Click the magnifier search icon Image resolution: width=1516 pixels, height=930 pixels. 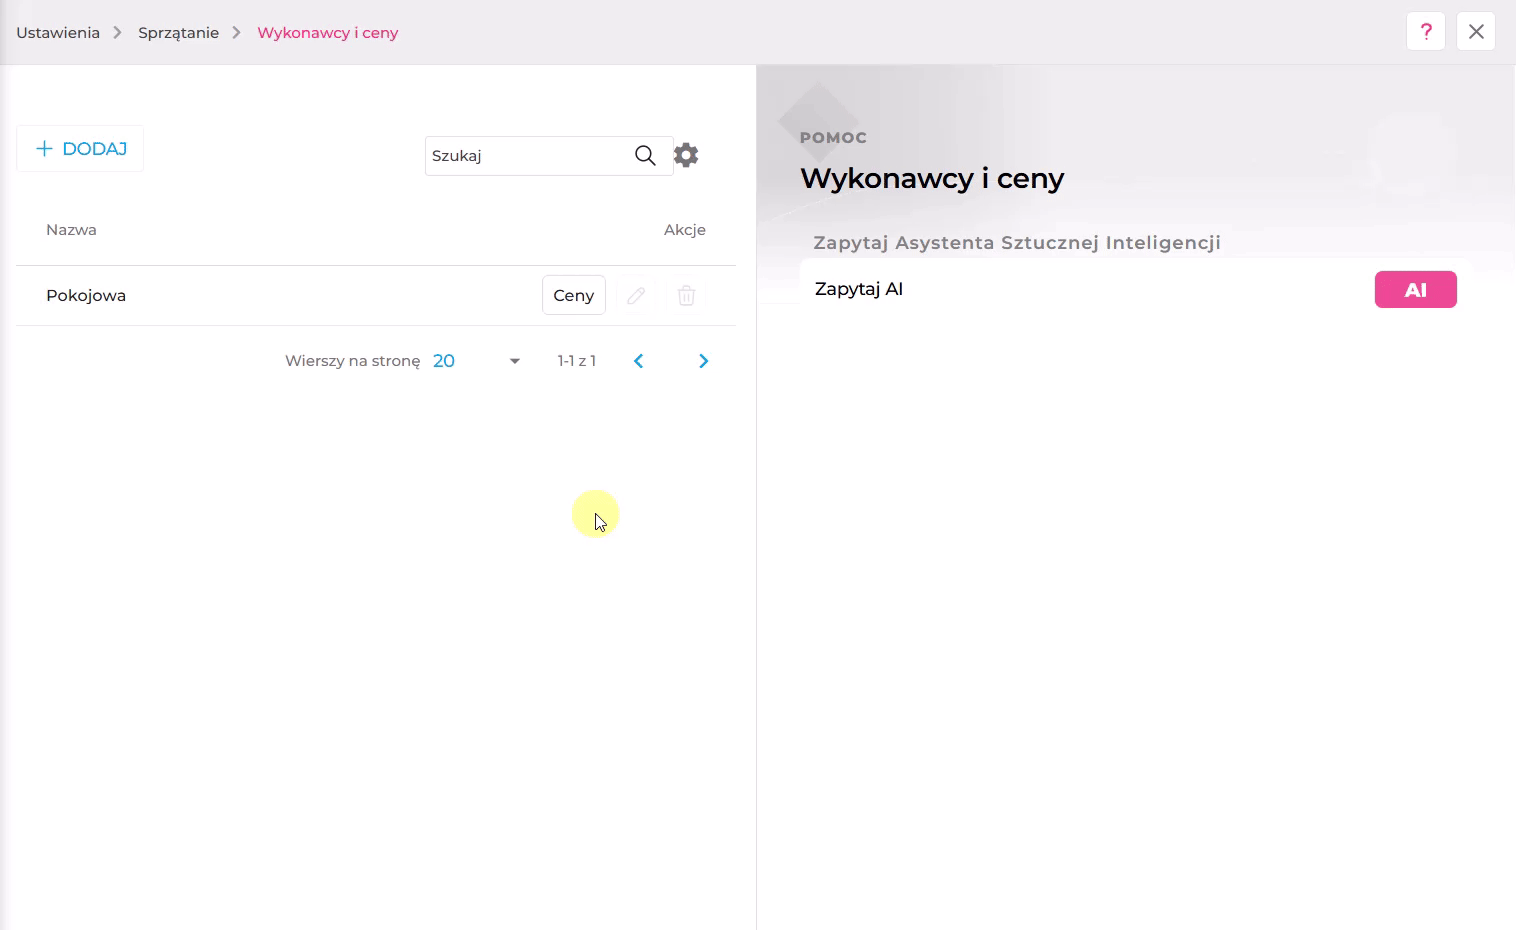pyautogui.click(x=645, y=155)
